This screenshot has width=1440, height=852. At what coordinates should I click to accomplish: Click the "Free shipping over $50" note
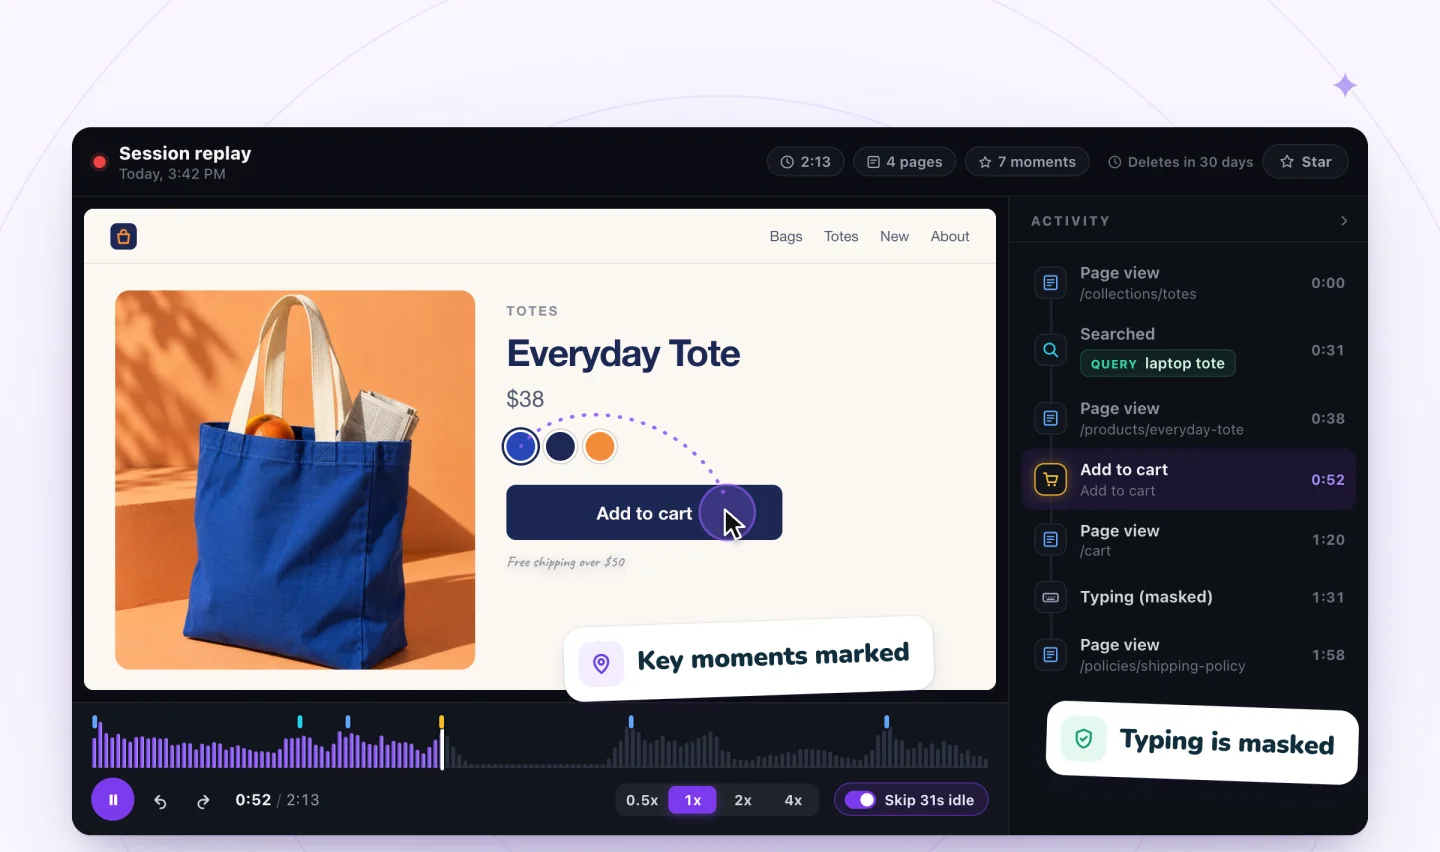click(566, 562)
